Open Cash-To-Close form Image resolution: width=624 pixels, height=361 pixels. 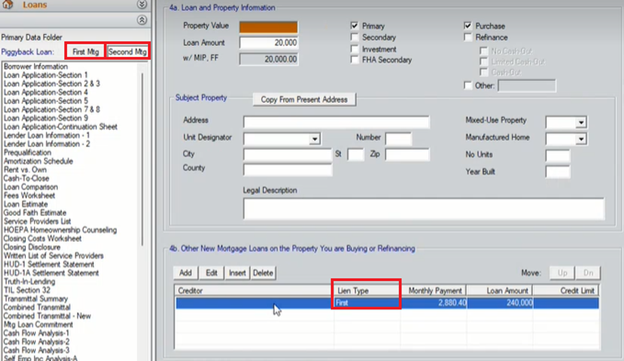click(26, 178)
